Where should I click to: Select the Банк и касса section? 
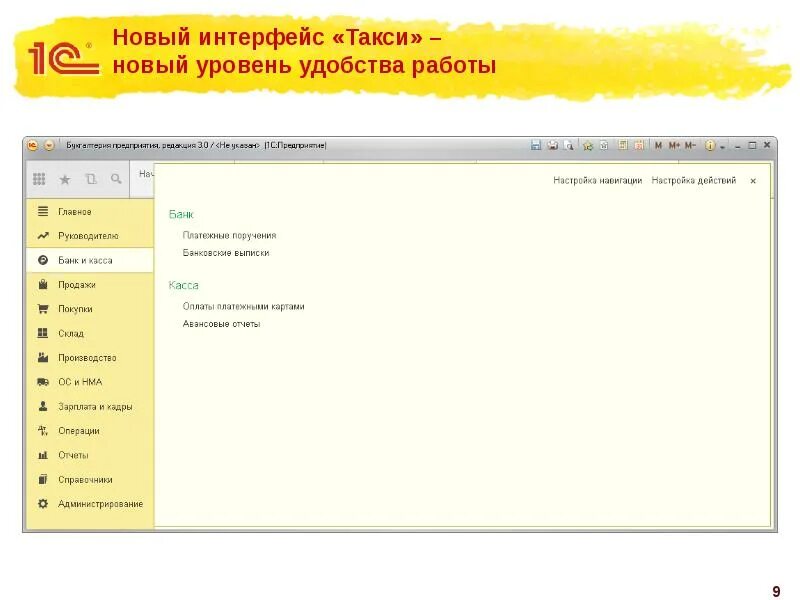point(90,260)
